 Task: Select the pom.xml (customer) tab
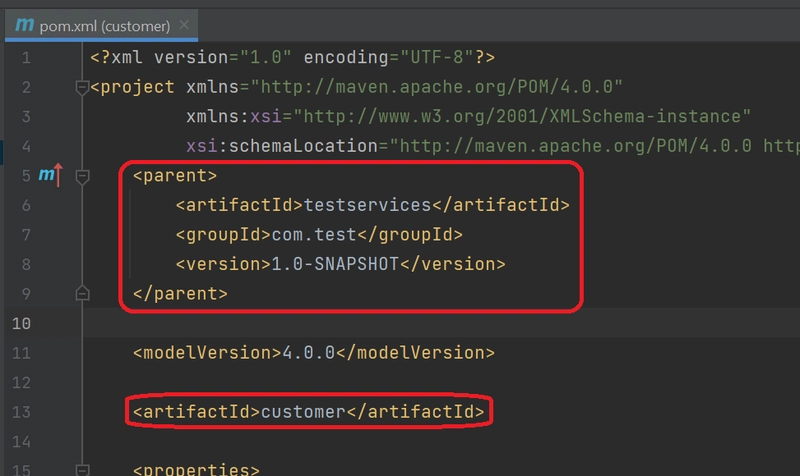[101, 26]
